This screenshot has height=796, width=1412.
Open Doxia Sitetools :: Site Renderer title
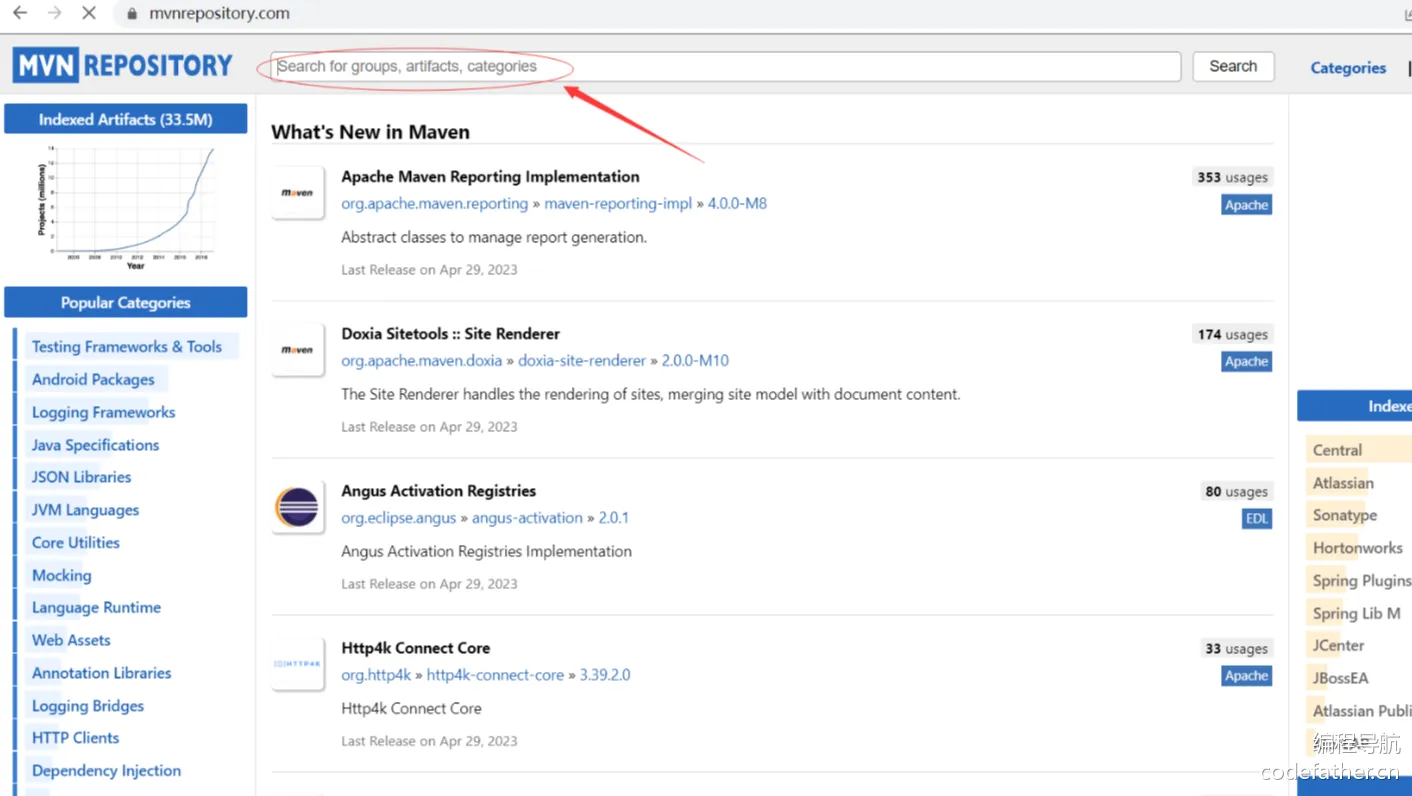click(450, 334)
